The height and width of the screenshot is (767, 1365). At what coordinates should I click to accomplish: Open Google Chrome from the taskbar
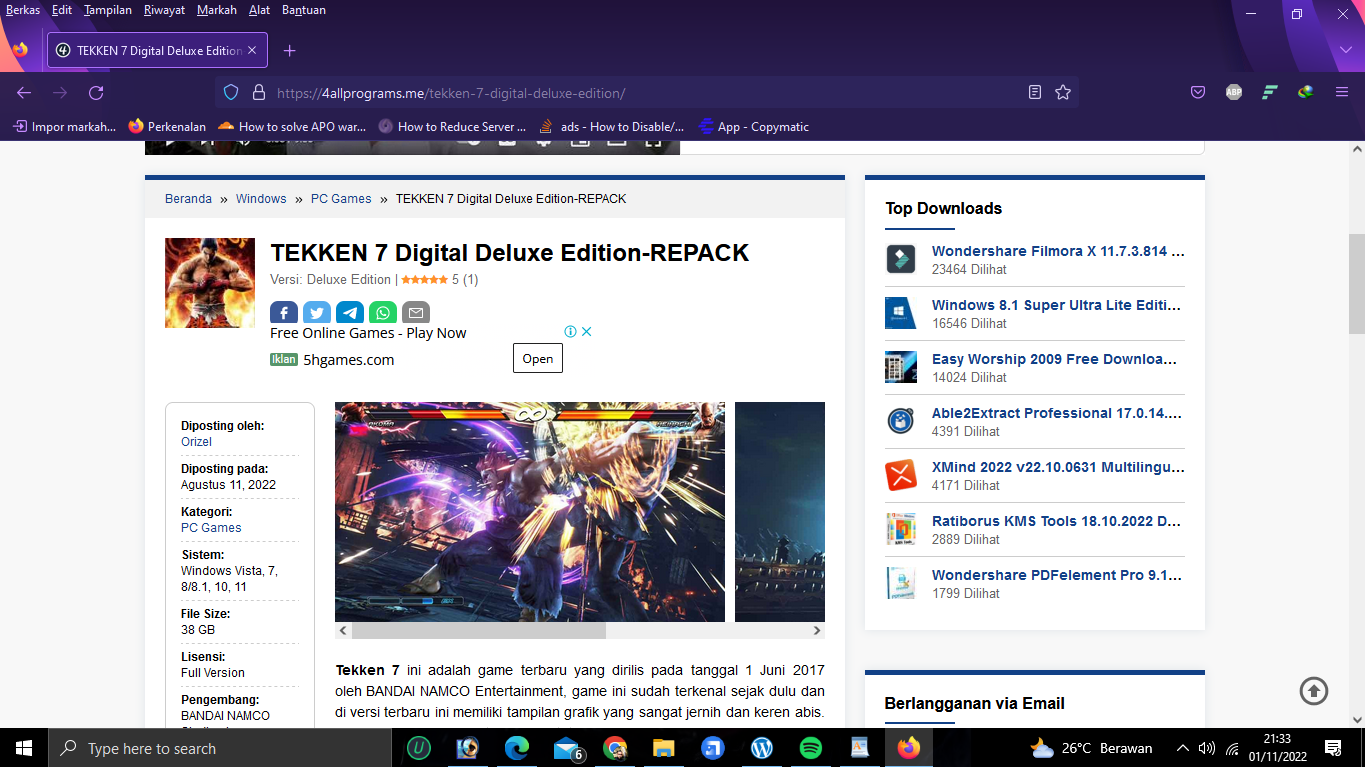[615, 748]
